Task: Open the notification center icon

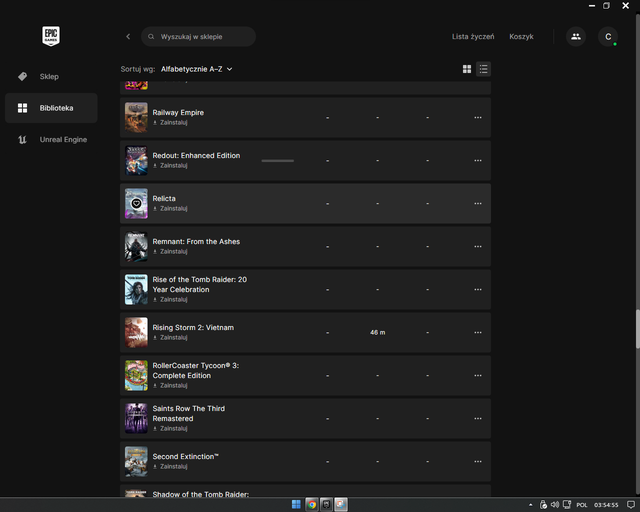Action: [x=631, y=505]
